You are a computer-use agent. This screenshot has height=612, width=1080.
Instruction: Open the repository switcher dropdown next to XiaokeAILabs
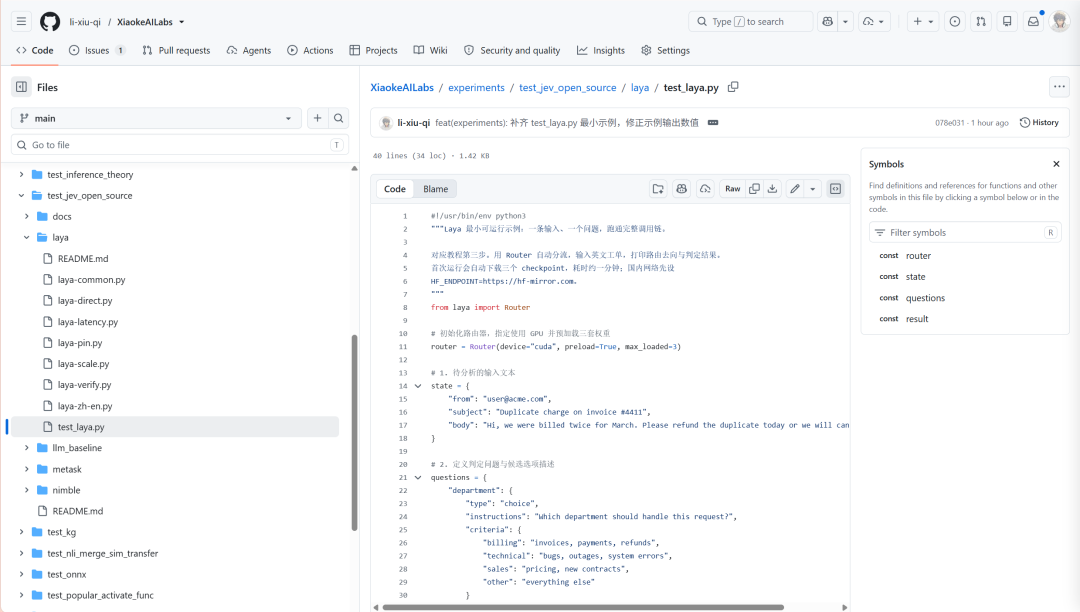coord(182,22)
